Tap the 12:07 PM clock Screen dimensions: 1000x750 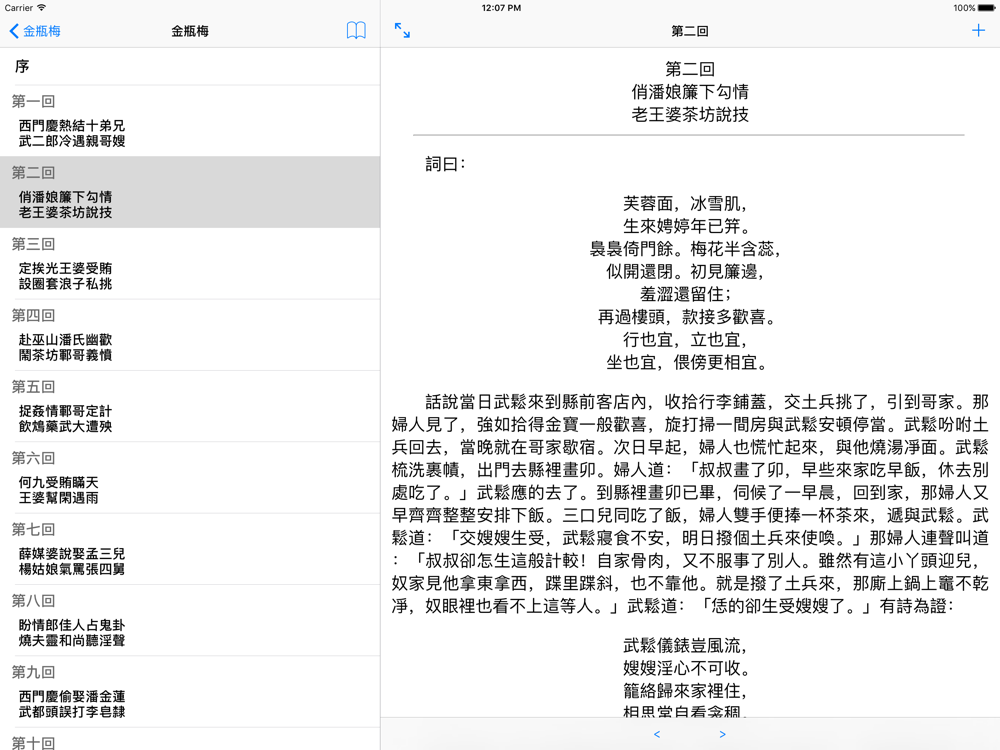point(501,8)
